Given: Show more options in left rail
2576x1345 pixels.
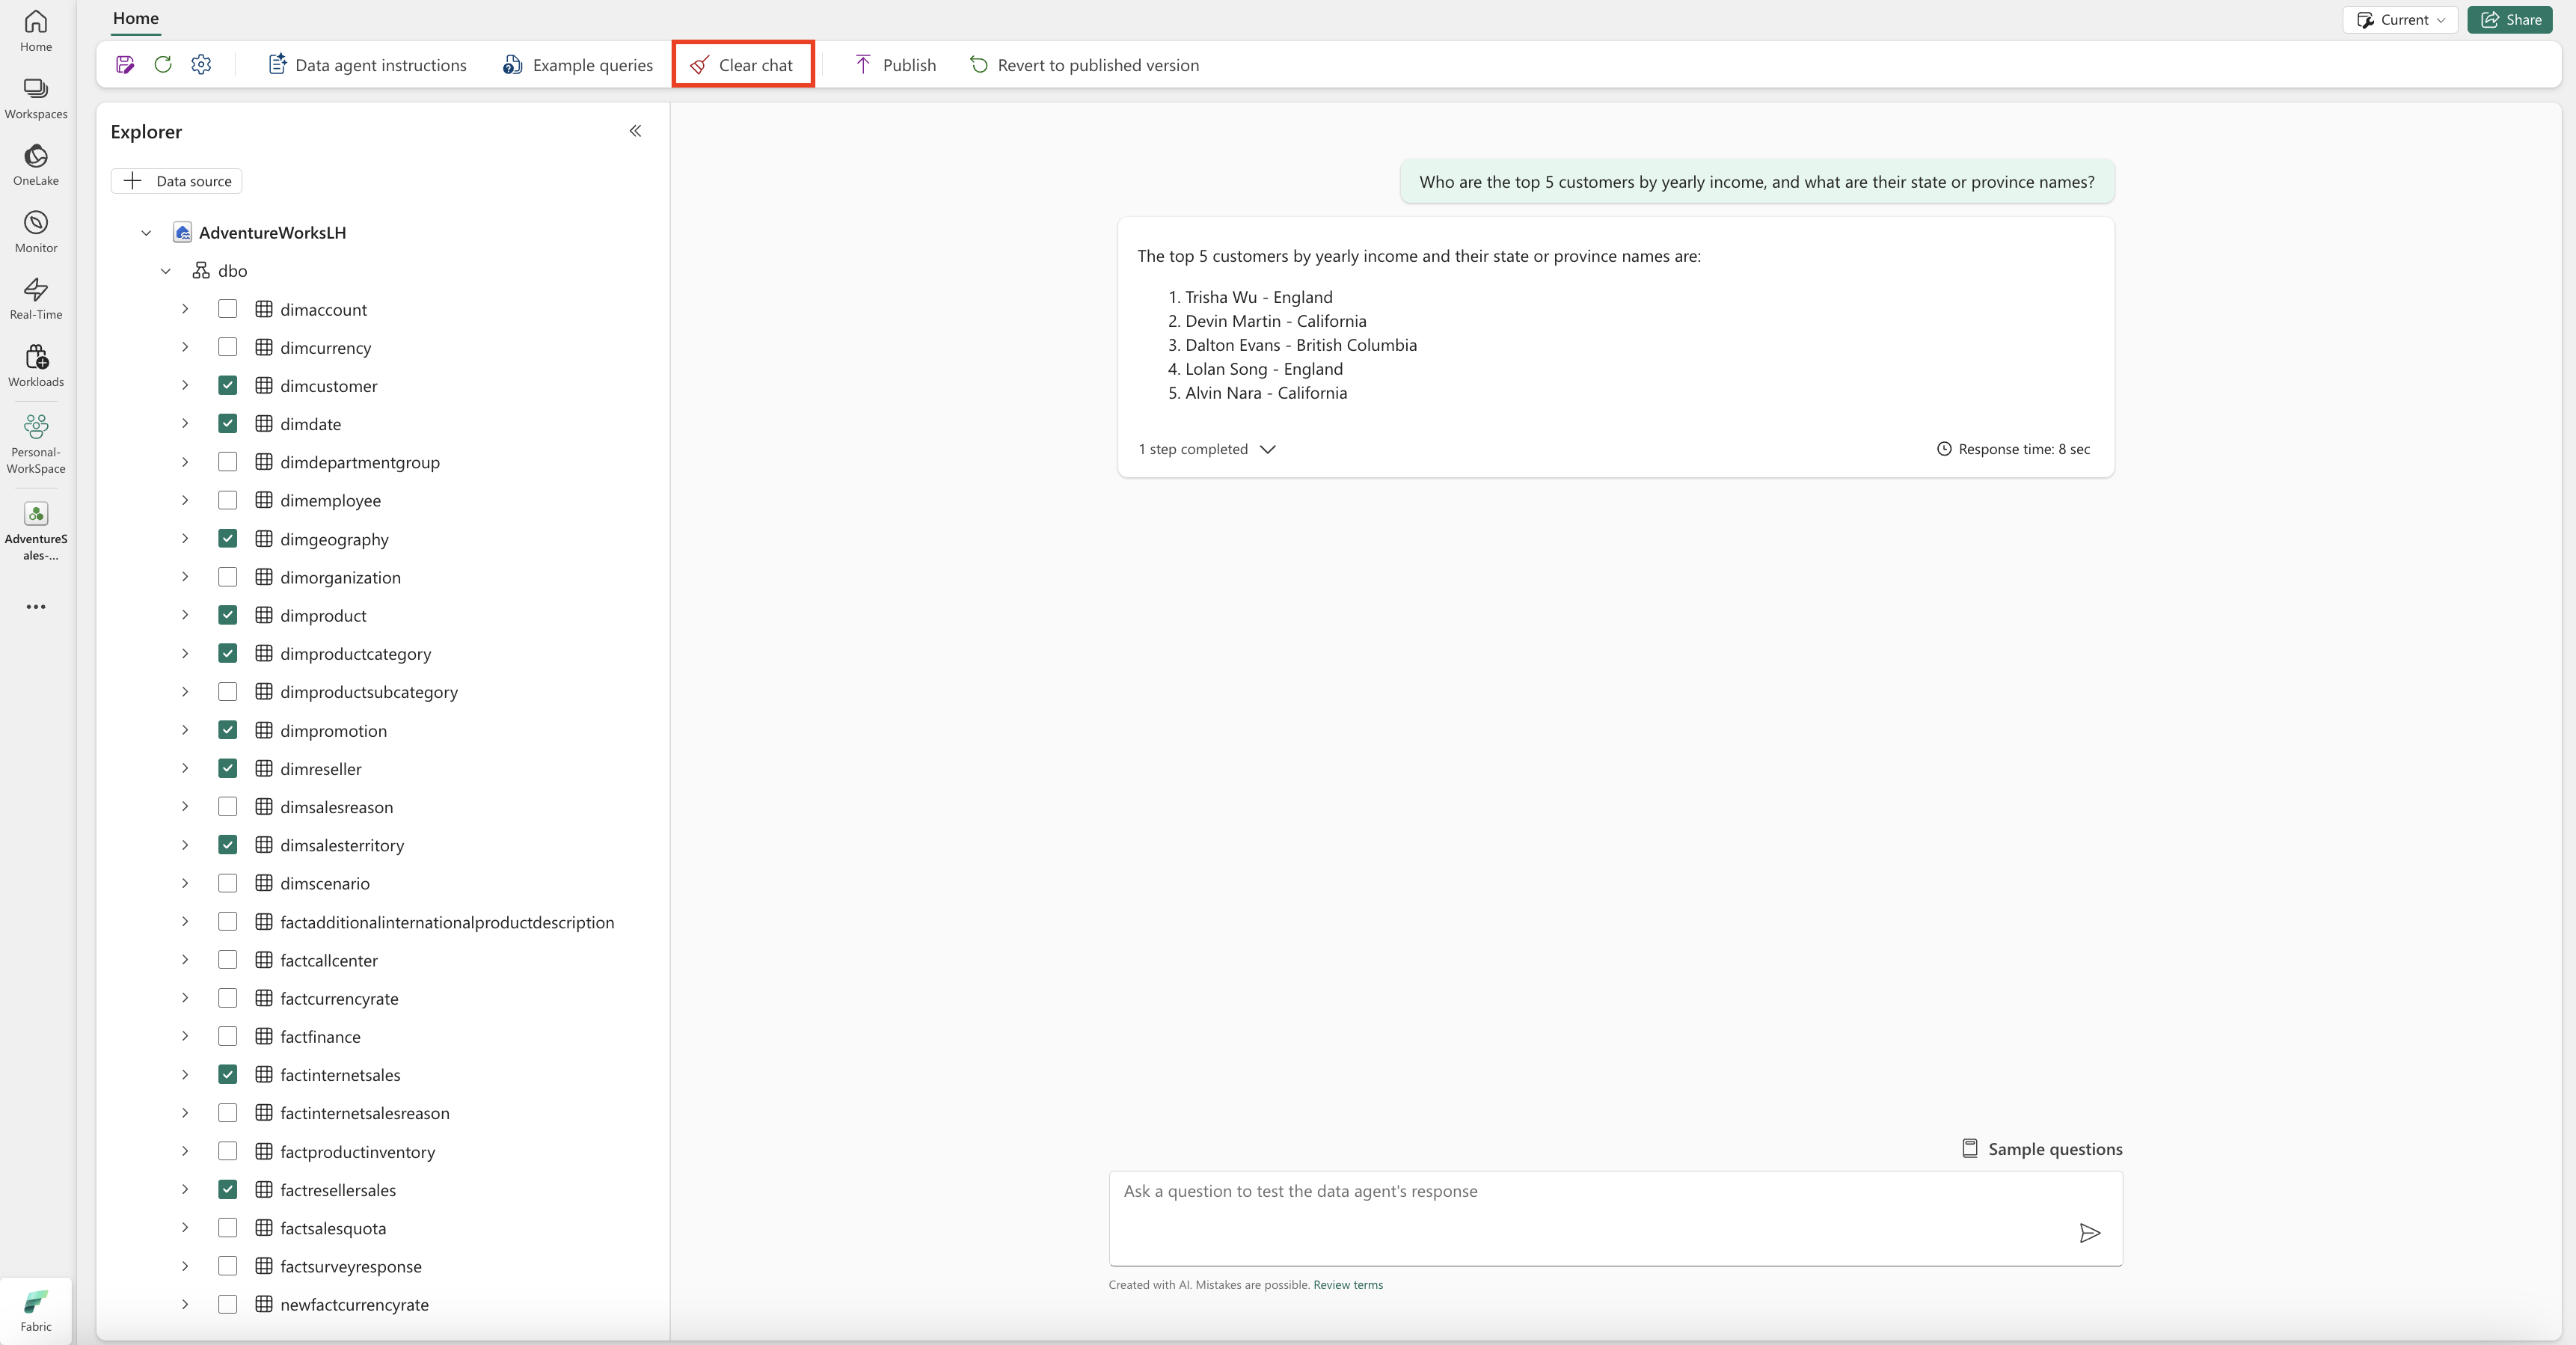Looking at the screenshot, I should click(x=36, y=607).
